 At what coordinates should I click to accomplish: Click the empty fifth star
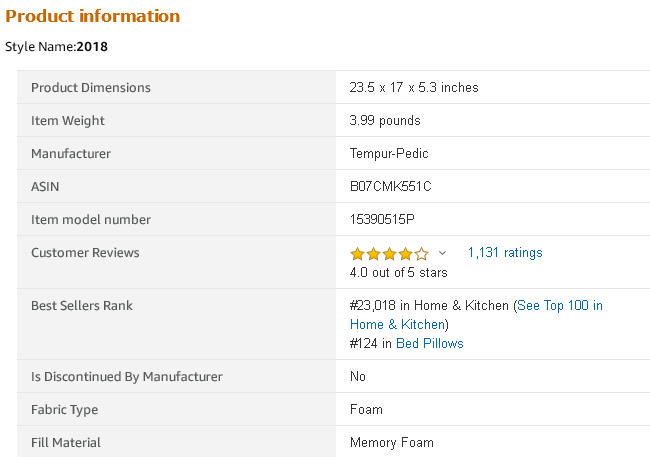(x=422, y=253)
